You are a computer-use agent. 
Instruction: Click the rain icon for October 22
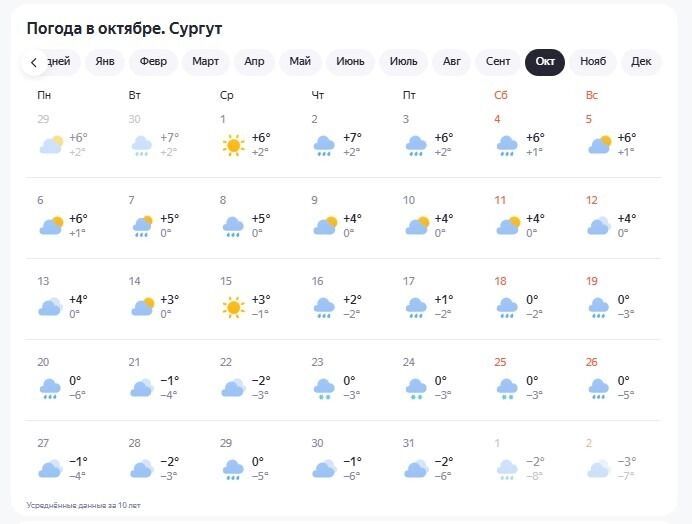pos(233,388)
